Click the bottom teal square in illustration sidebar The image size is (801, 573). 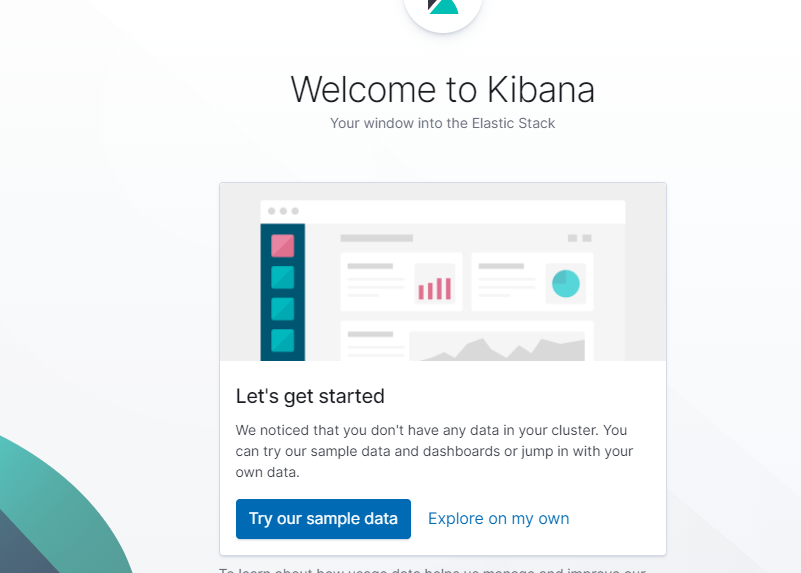coord(282,341)
